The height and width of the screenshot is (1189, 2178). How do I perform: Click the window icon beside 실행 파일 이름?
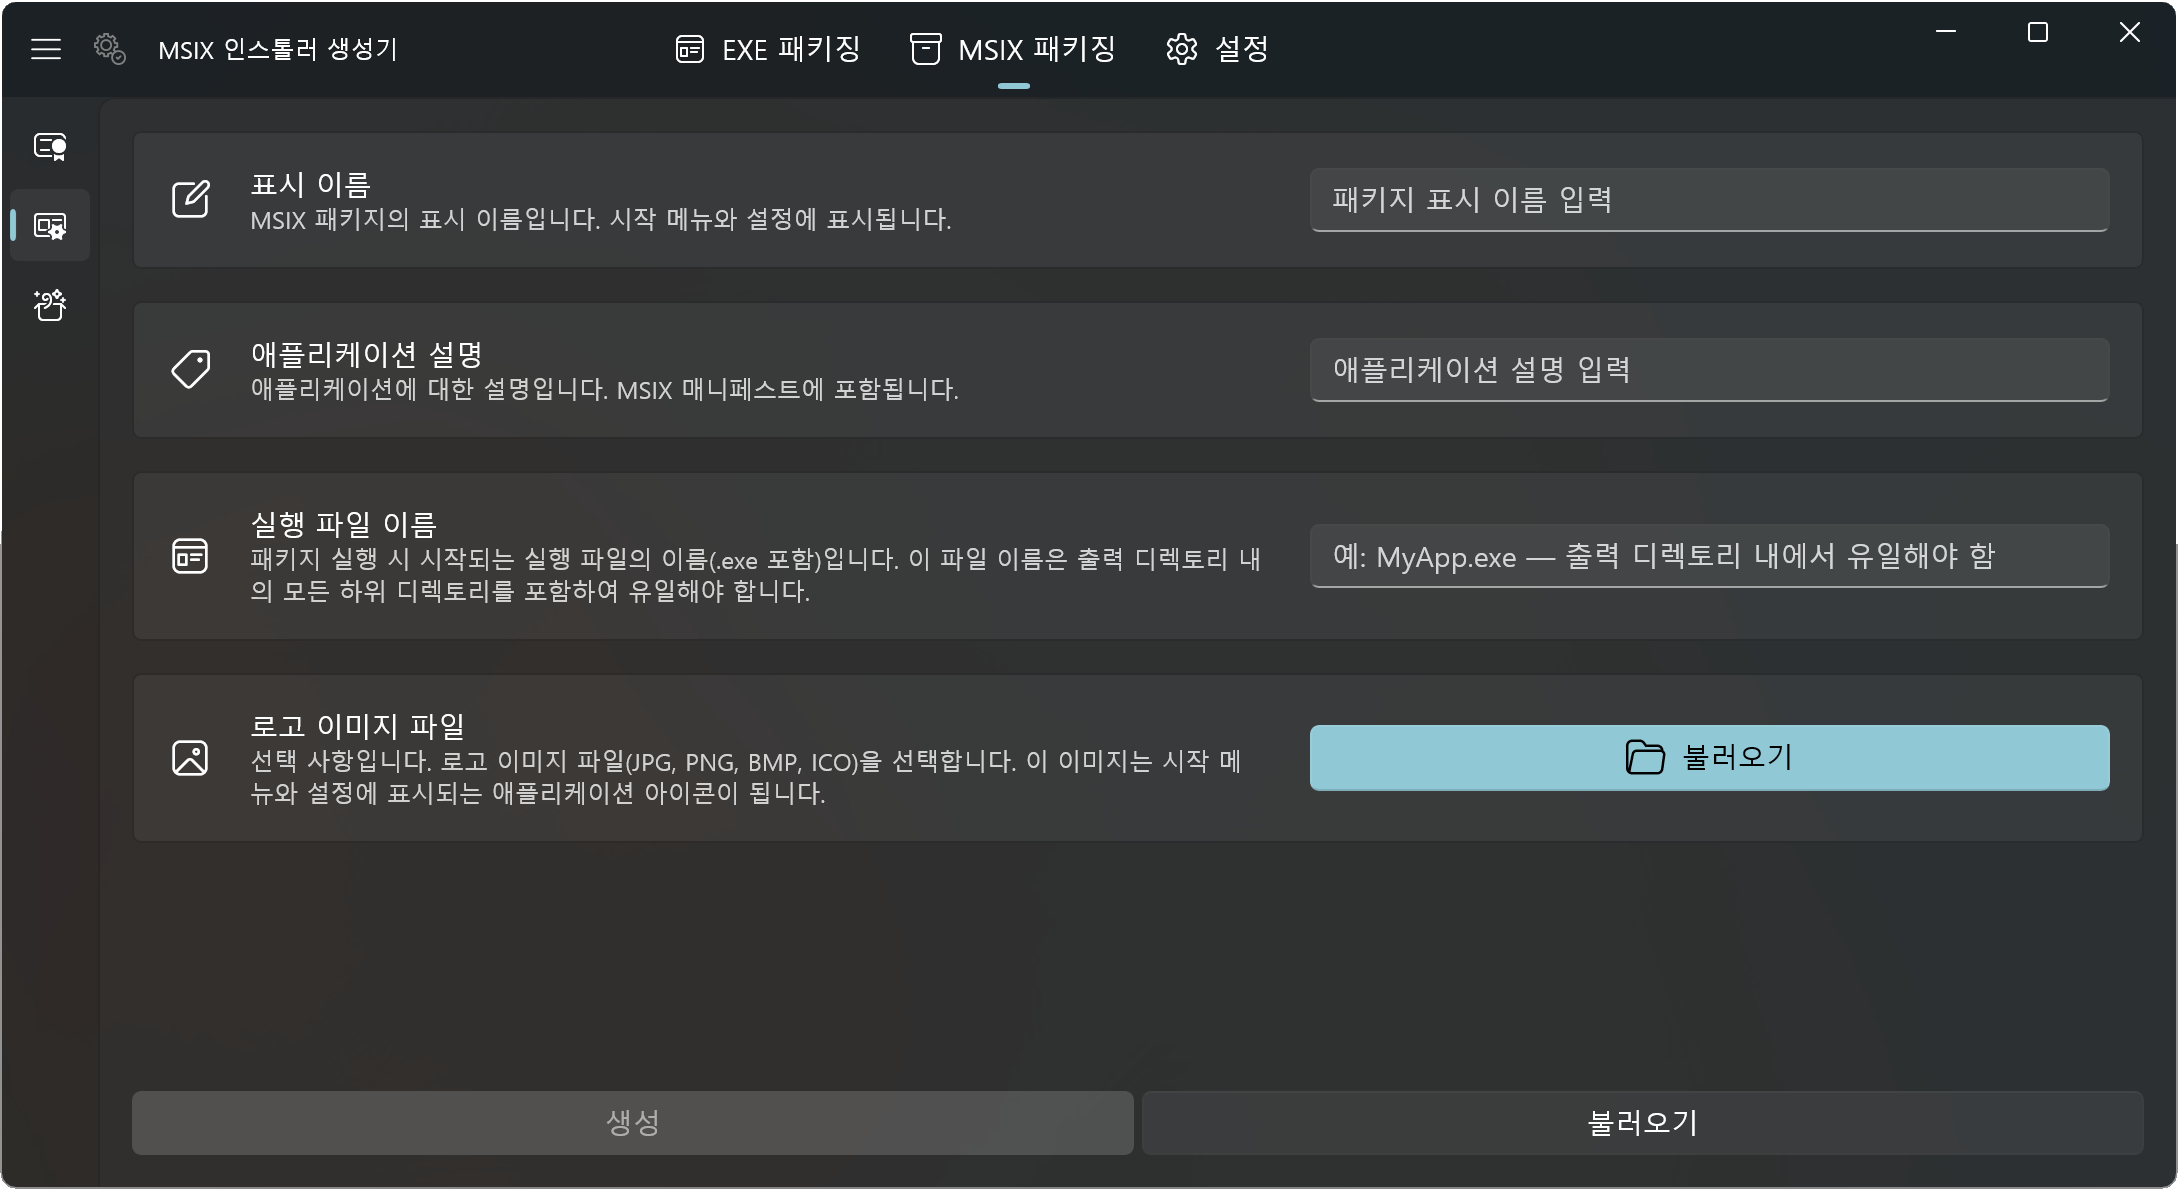click(x=190, y=556)
